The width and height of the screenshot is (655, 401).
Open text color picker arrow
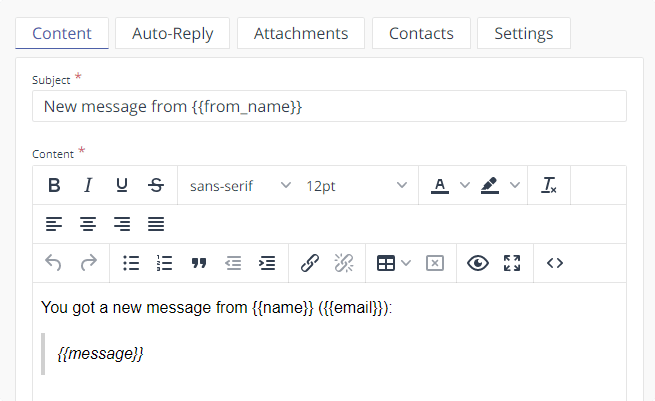(464, 185)
